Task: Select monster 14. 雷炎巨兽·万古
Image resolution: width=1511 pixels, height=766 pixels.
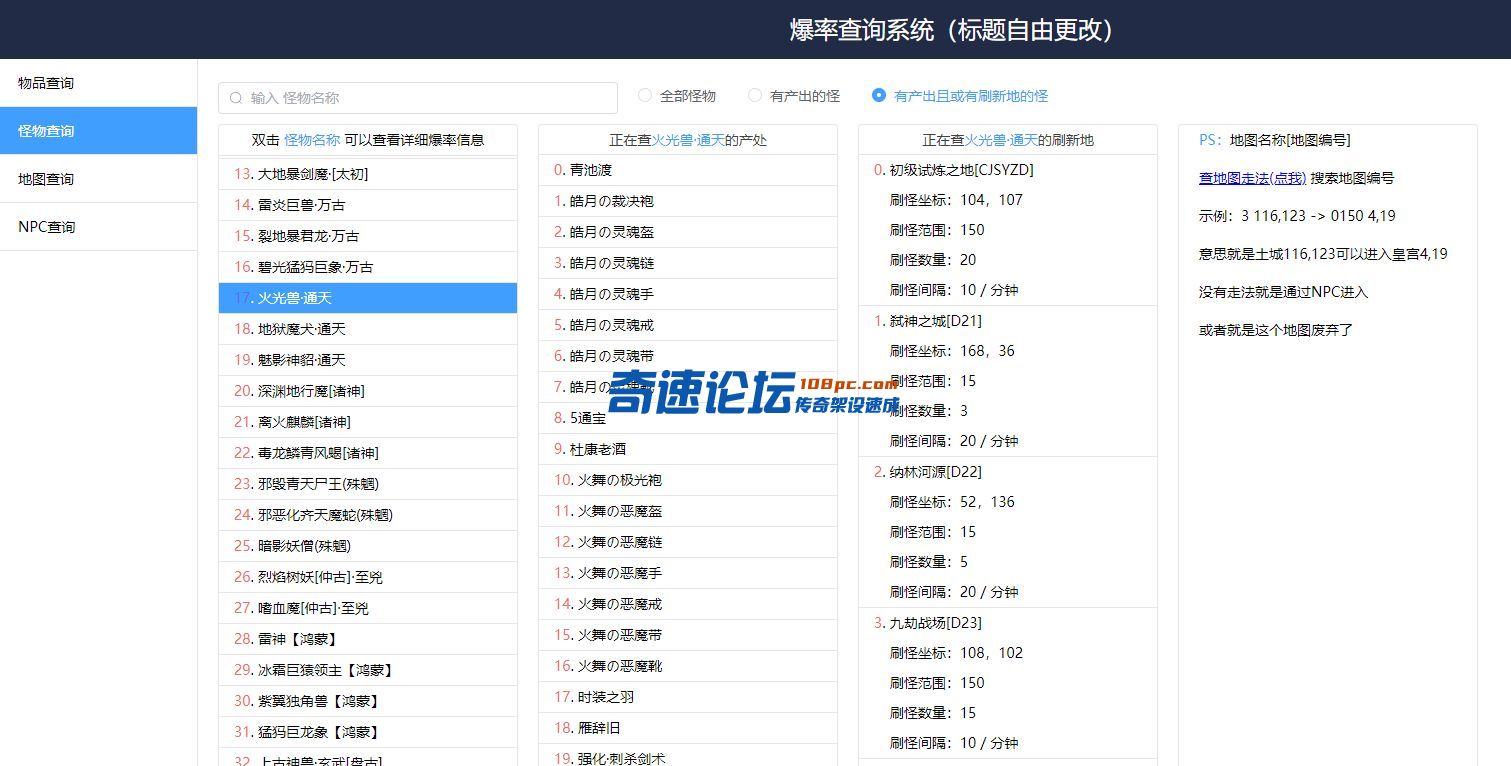Action: pos(368,205)
